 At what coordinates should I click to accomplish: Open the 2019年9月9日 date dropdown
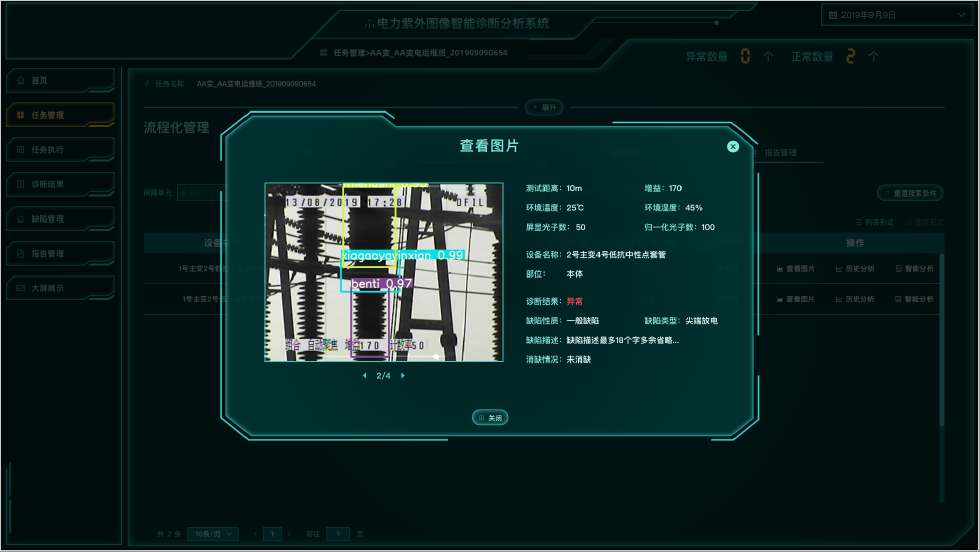[x=896, y=15]
